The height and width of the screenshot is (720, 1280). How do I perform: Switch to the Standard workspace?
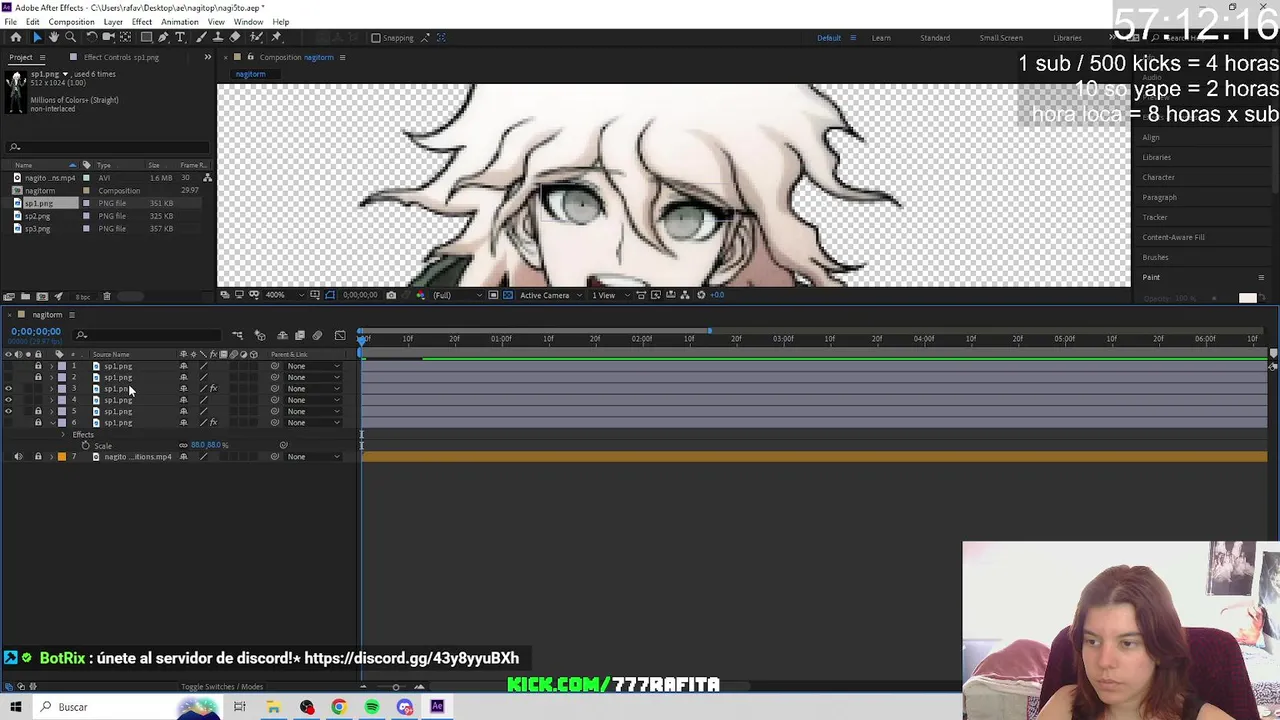[935, 38]
